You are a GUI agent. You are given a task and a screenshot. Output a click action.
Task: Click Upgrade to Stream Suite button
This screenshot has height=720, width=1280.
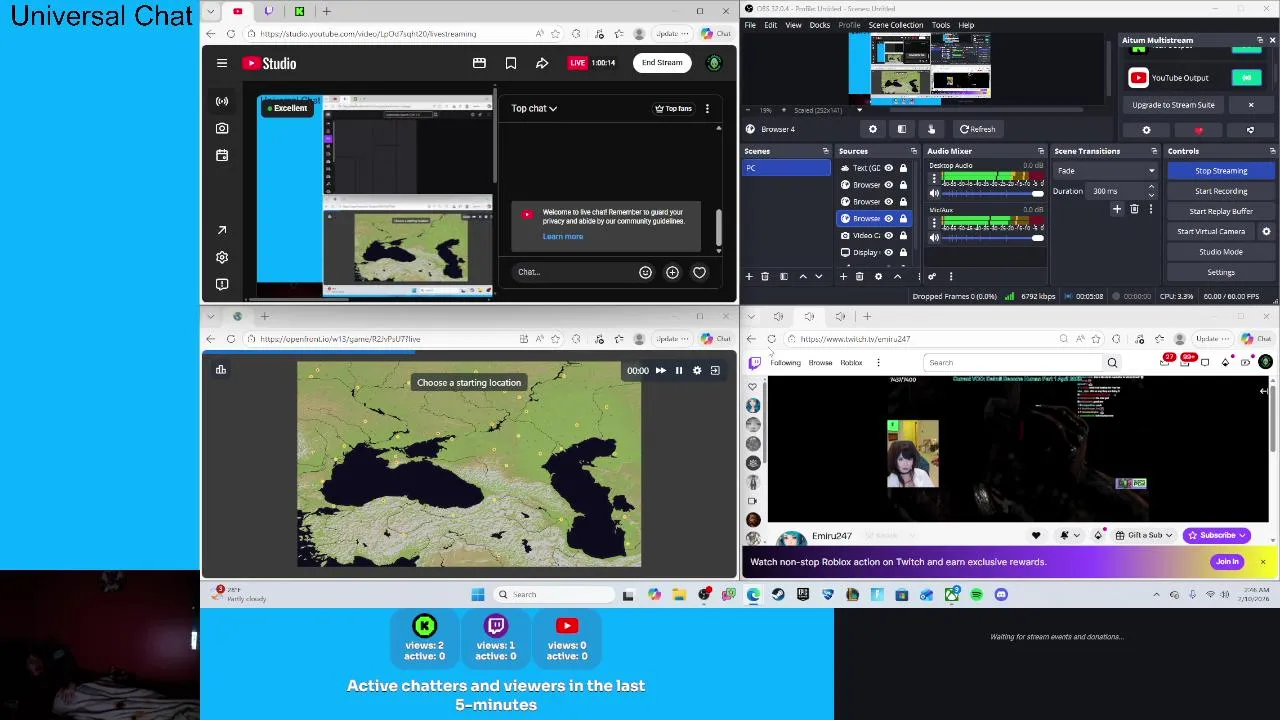1173,105
